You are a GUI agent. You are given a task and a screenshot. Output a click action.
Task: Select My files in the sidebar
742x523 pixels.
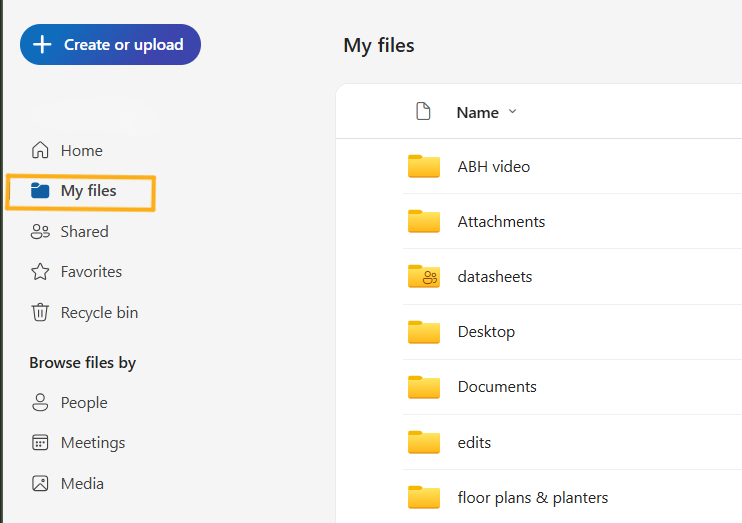[80, 191]
